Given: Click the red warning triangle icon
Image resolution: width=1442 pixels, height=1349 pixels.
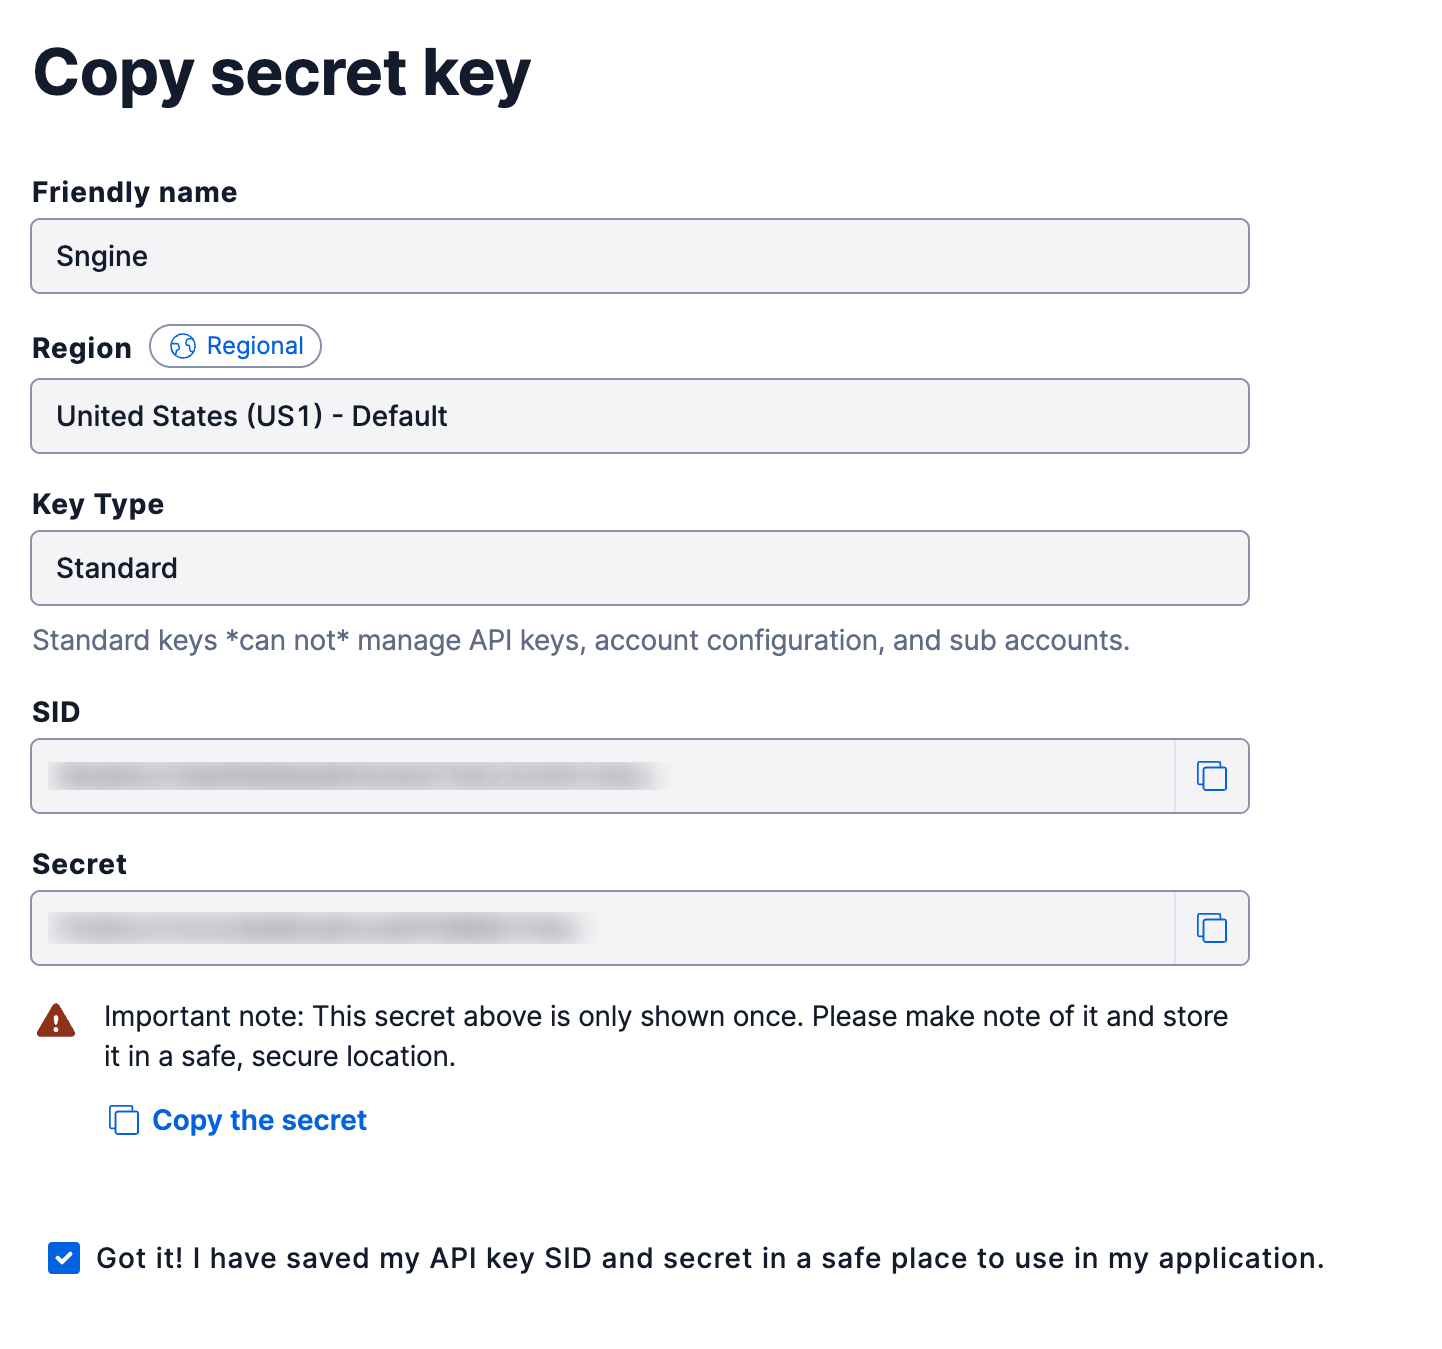Looking at the screenshot, I should pyautogui.click(x=56, y=1021).
